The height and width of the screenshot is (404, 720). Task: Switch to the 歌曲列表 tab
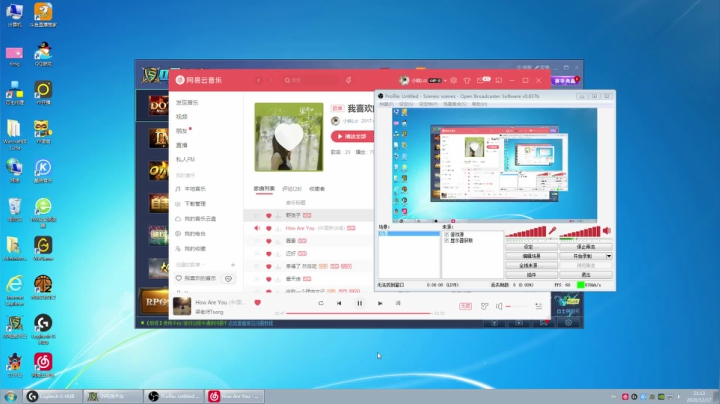tap(264, 189)
